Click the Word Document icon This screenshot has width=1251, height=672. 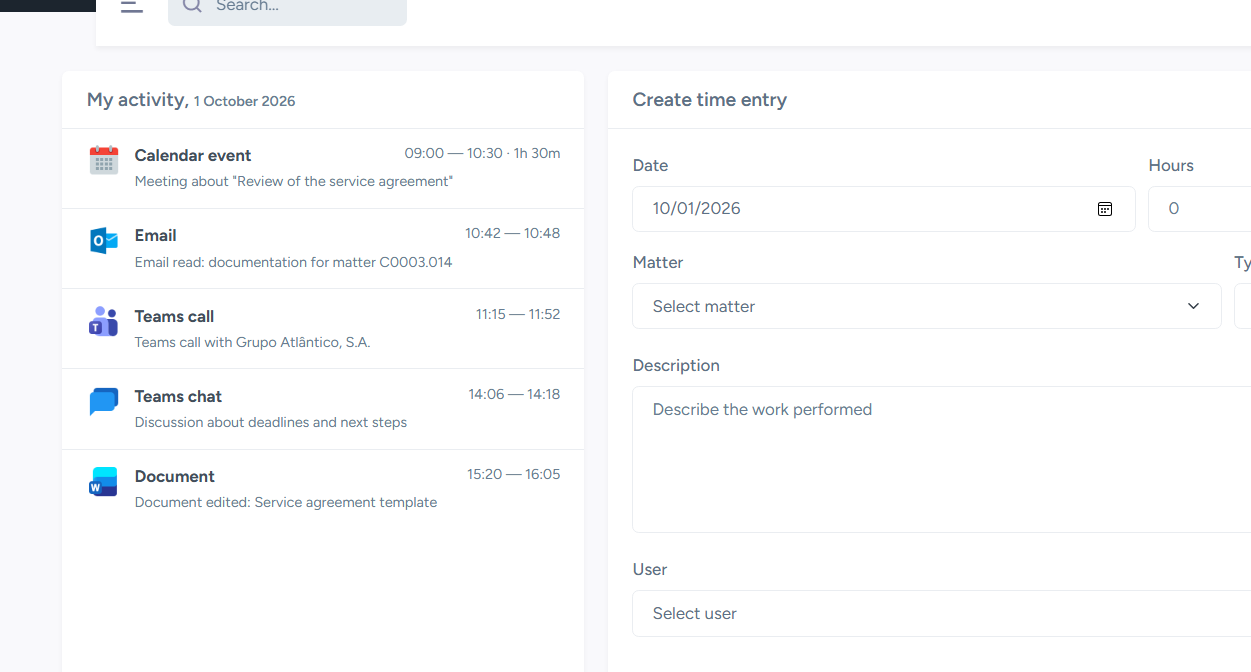104,482
